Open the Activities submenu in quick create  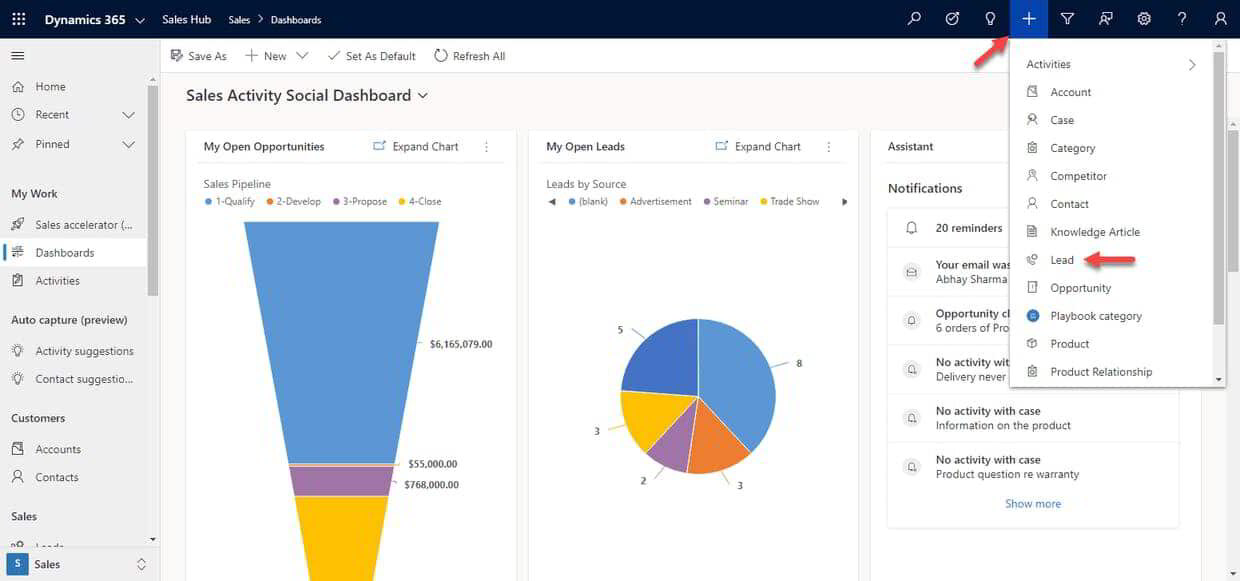[x=1047, y=63]
